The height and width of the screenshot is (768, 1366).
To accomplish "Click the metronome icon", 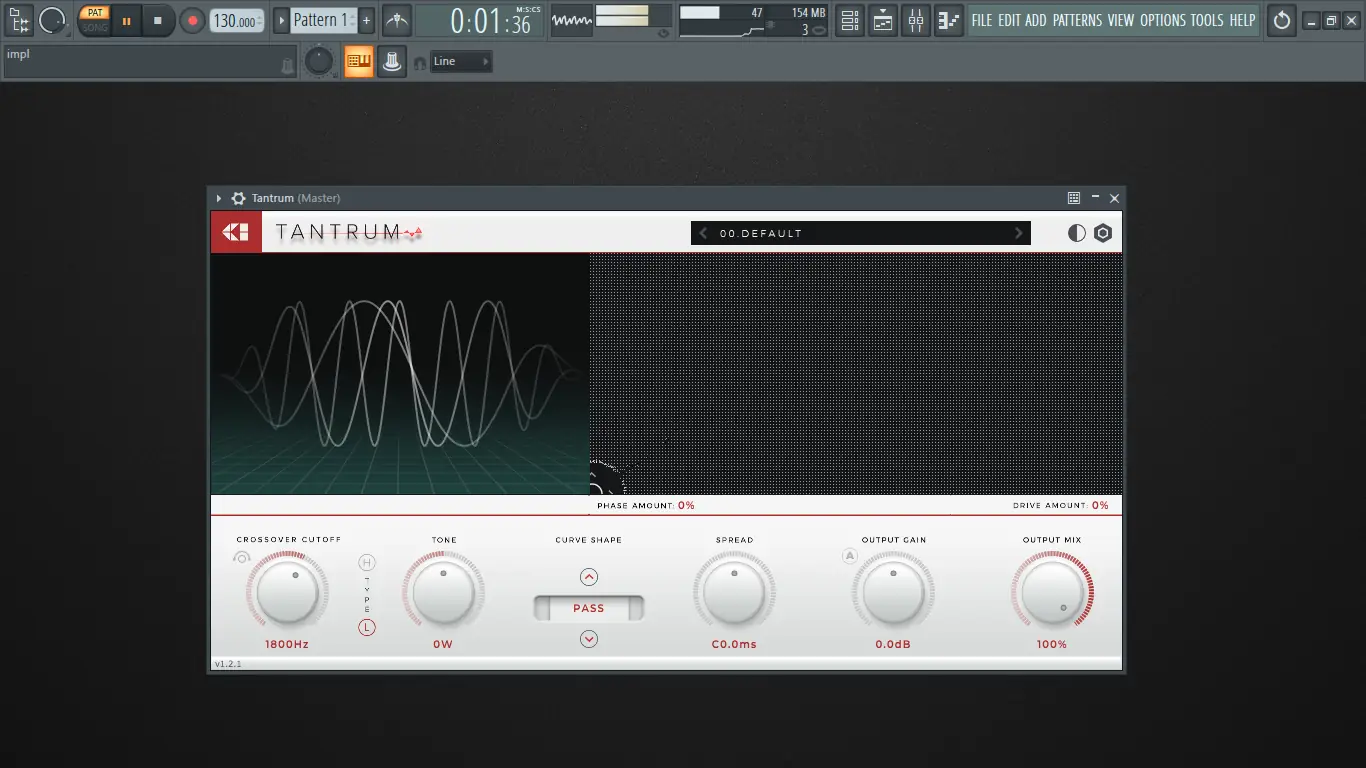I will [x=397, y=20].
